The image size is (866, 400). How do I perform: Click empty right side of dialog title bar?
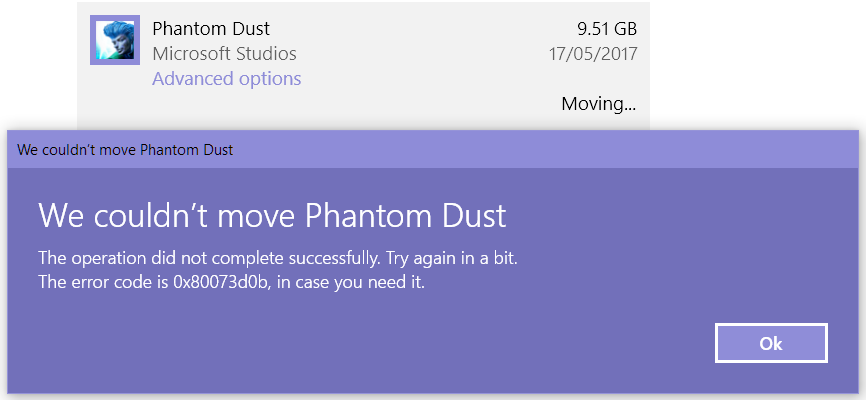pyautogui.click(x=600, y=150)
